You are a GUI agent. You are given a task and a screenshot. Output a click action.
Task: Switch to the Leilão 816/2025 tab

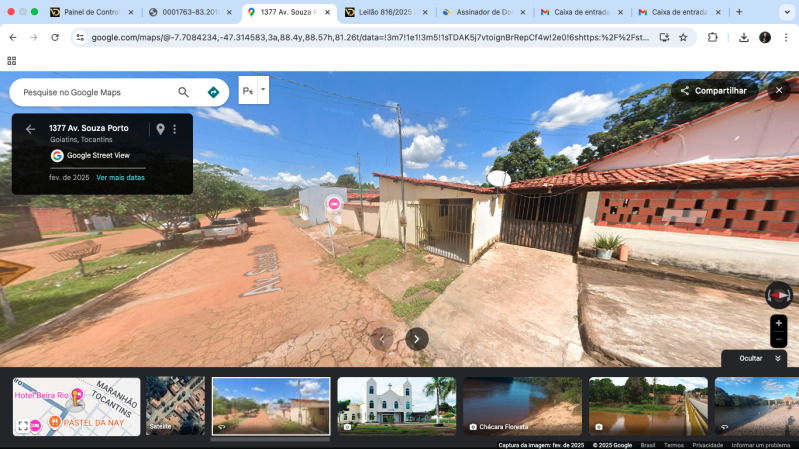386,12
